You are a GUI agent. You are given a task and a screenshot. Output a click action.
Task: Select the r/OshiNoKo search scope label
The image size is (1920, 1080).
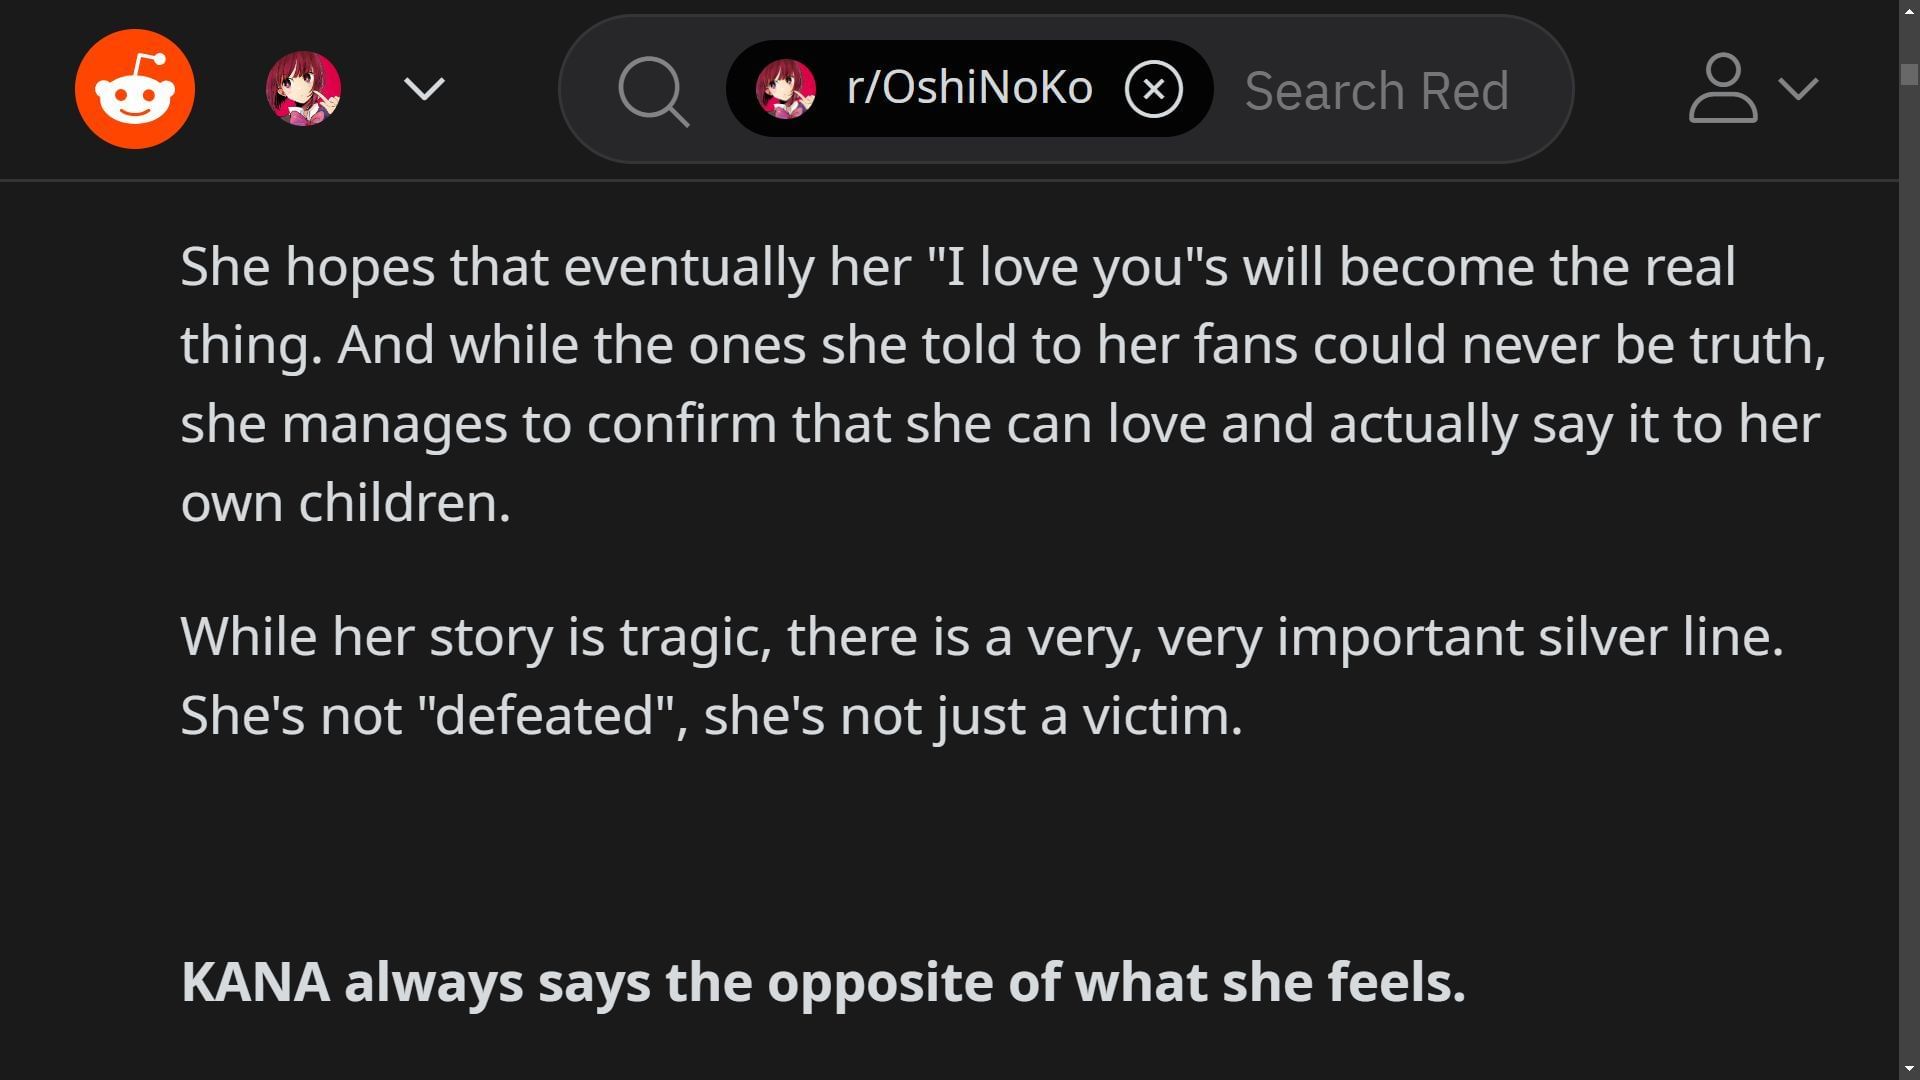click(x=969, y=89)
